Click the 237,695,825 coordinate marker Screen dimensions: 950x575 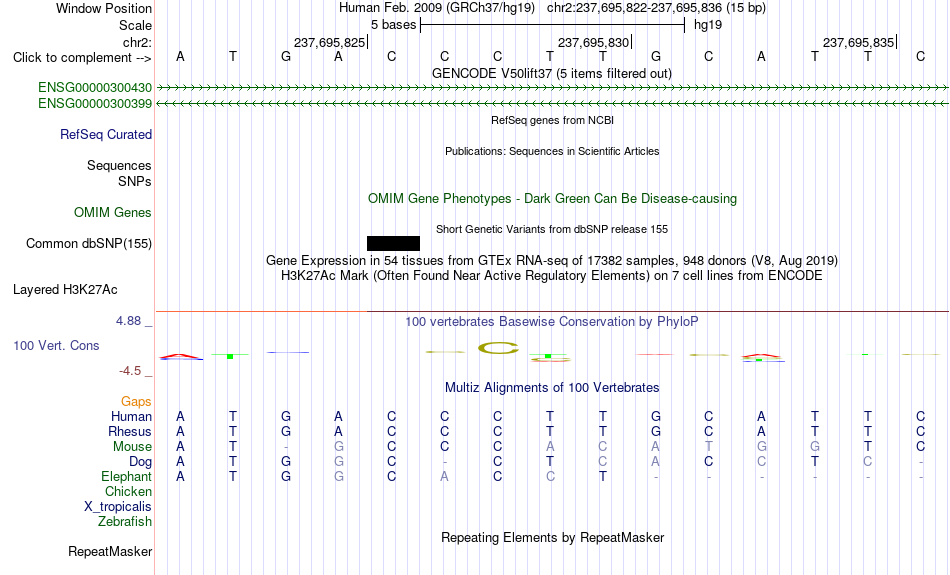[x=330, y=42]
